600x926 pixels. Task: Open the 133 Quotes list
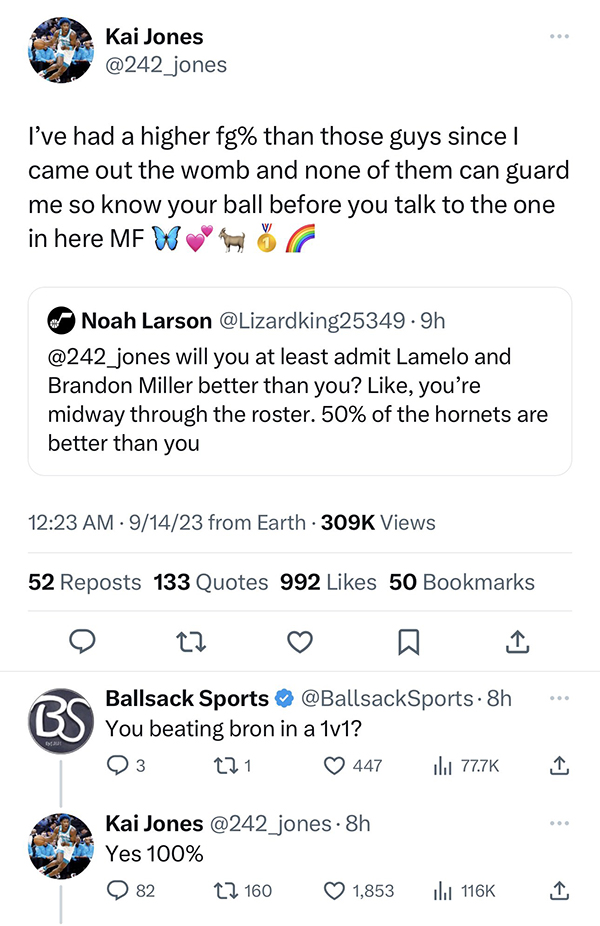(211, 582)
